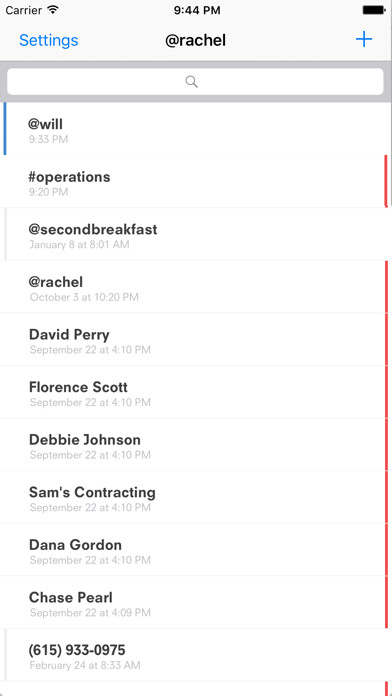Viewport: 392px width, 696px height.
Task: Focus the search field
Action: click(x=195, y=82)
